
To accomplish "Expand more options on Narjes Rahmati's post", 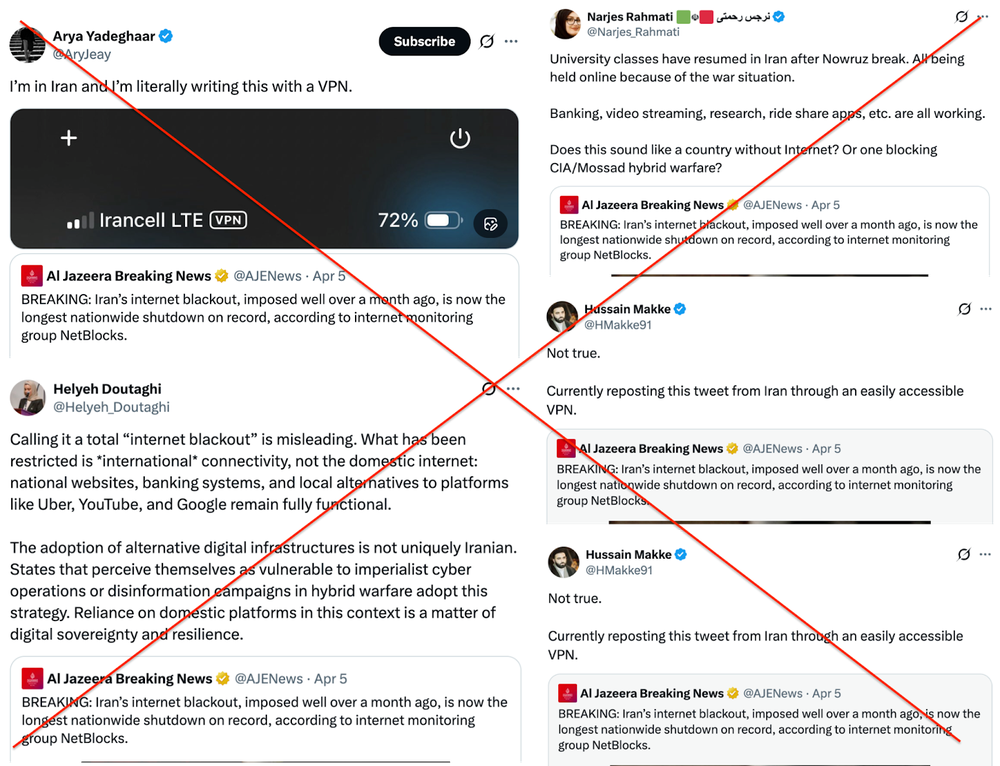I will click(986, 17).
